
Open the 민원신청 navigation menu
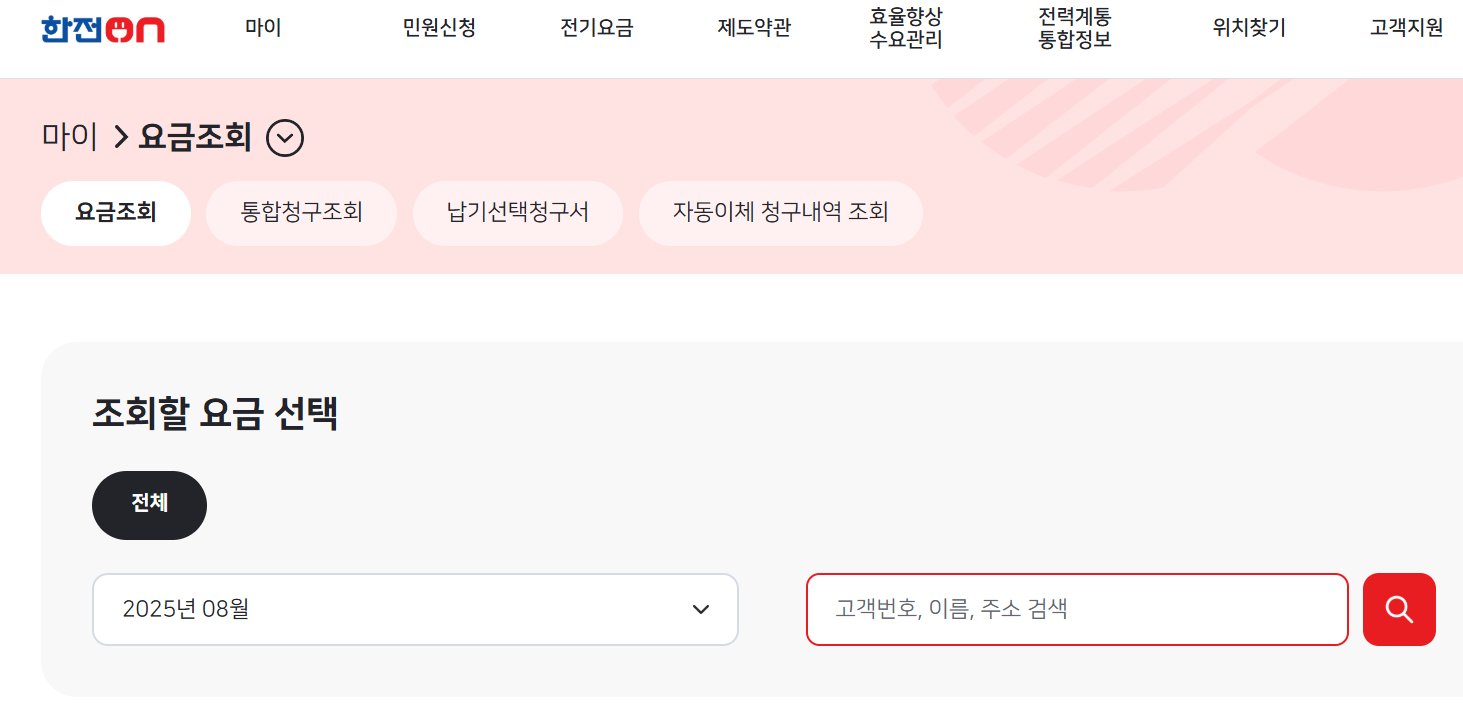coord(438,28)
